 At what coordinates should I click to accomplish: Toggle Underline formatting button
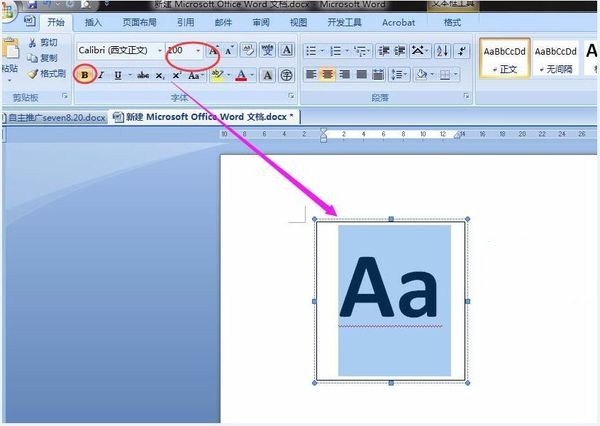(x=117, y=75)
